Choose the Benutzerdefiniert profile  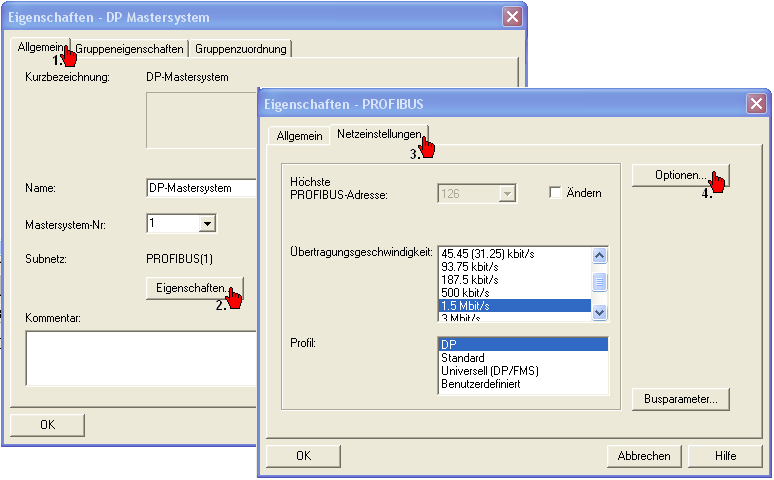point(523,384)
